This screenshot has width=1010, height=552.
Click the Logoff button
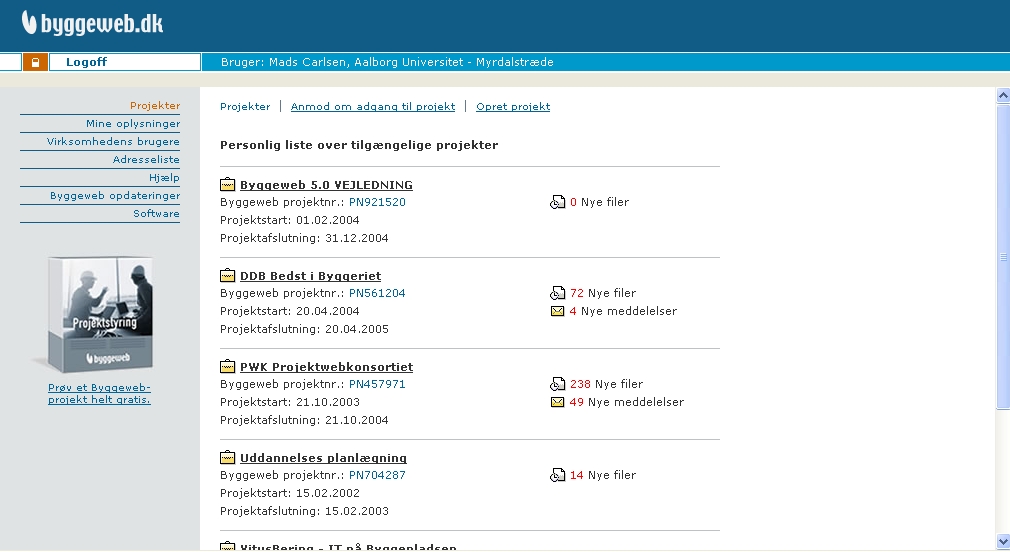[x=86, y=62]
